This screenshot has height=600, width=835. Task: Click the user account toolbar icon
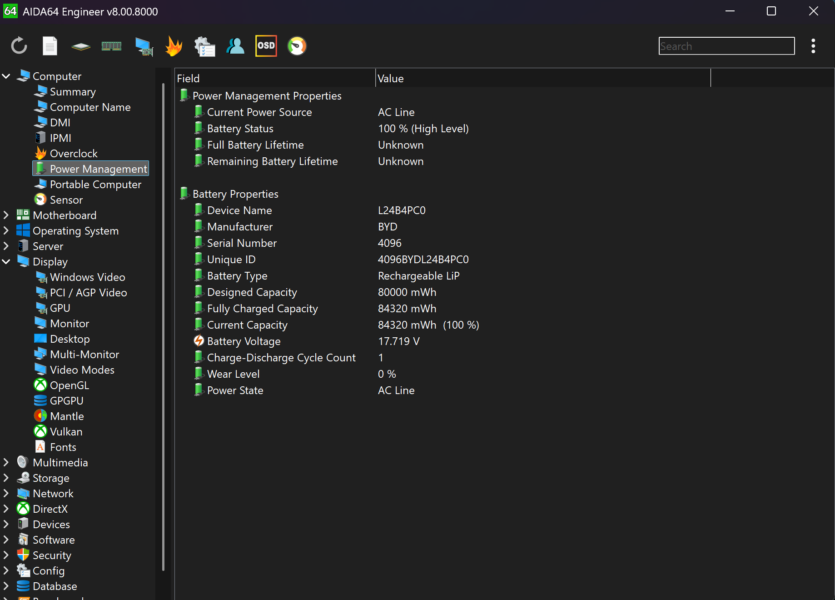coord(235,46)
